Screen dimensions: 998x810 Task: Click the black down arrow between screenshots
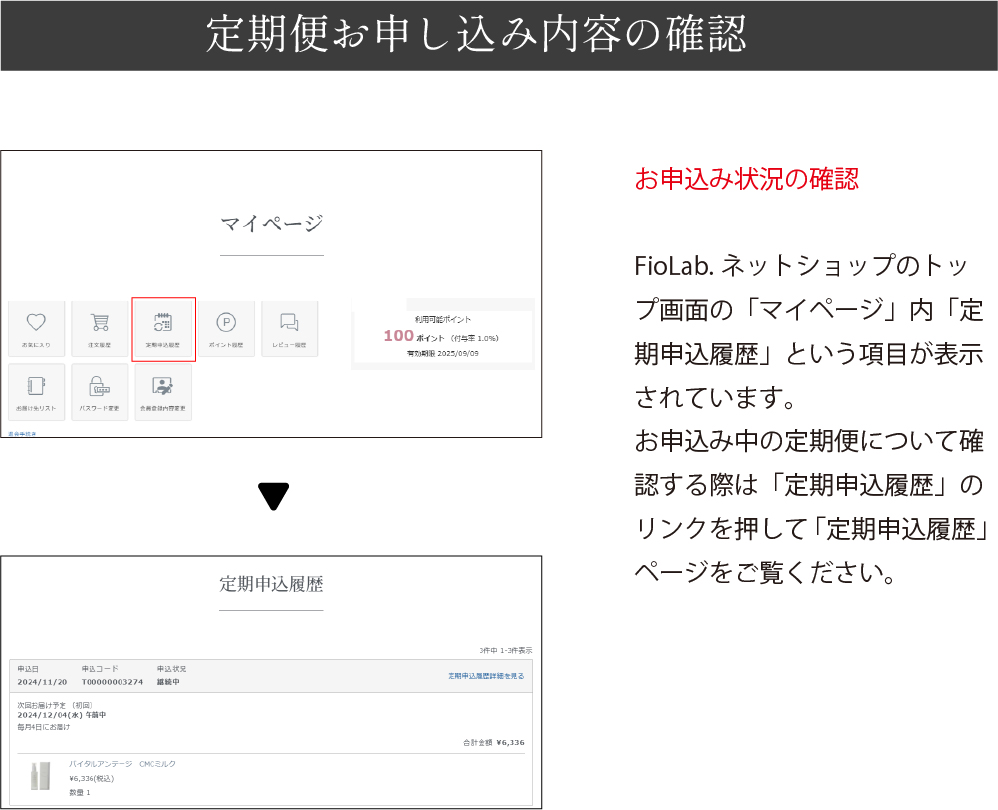(x=273, y=496)
